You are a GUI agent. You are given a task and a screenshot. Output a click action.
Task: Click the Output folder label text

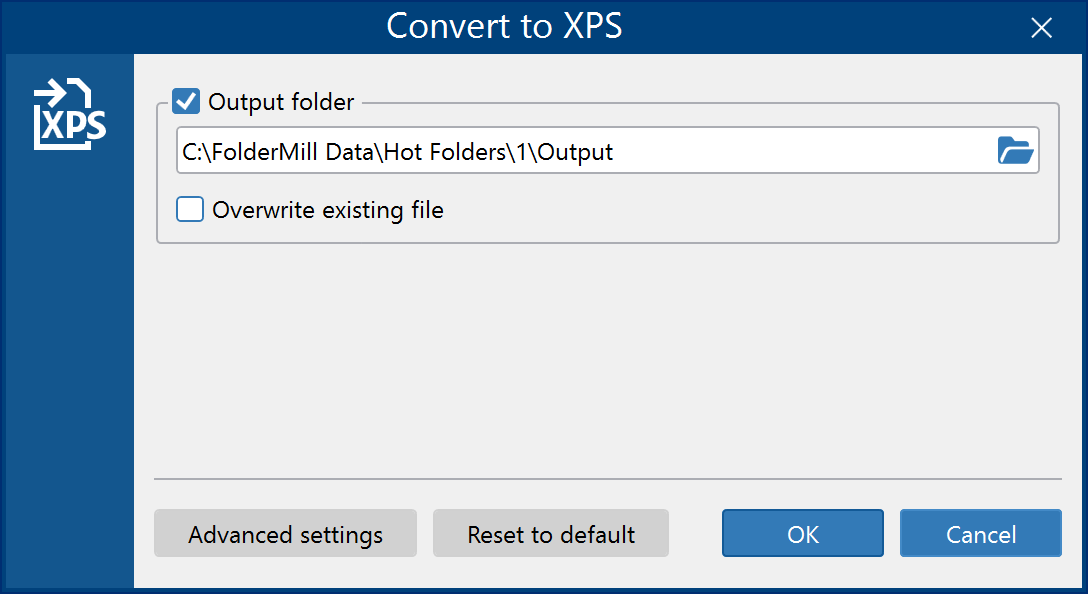[x=281, y=102]
